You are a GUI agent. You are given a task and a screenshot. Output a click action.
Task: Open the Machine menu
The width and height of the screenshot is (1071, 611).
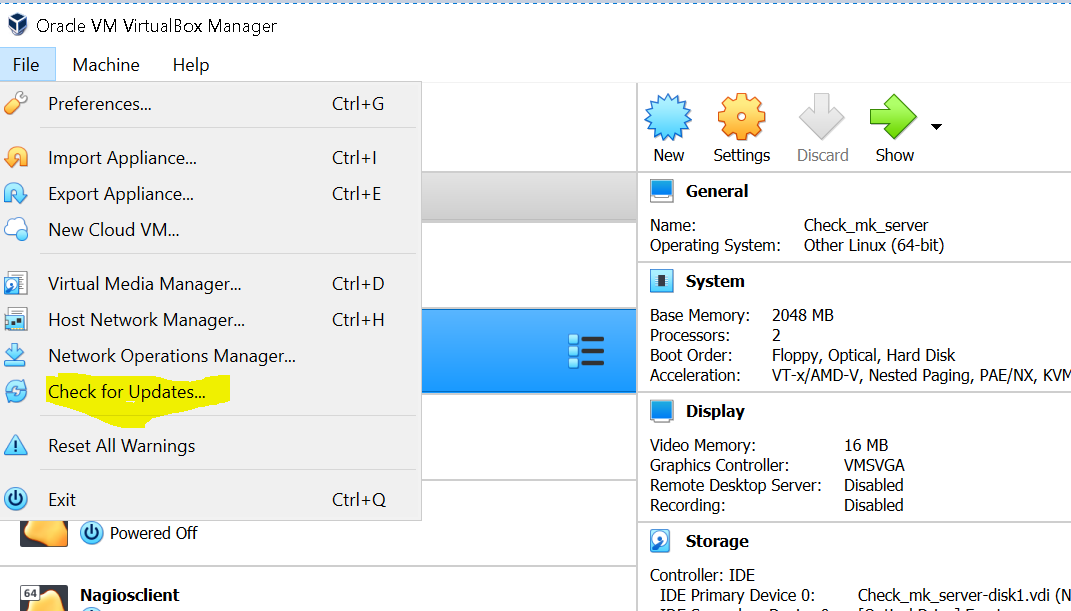click(105, 64)
